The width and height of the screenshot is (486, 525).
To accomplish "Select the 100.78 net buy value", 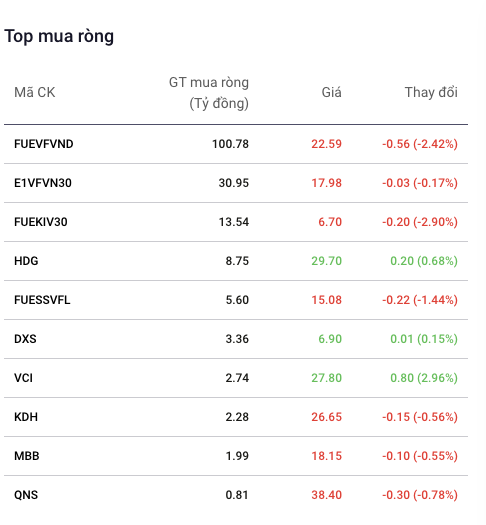I will (x=230, y=144).
